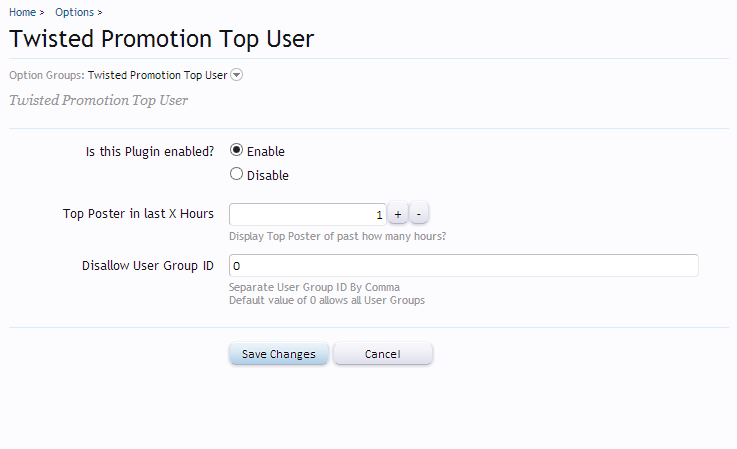Go to the Home breadcrumb link

pyautogui.click(x=23, y=12)
